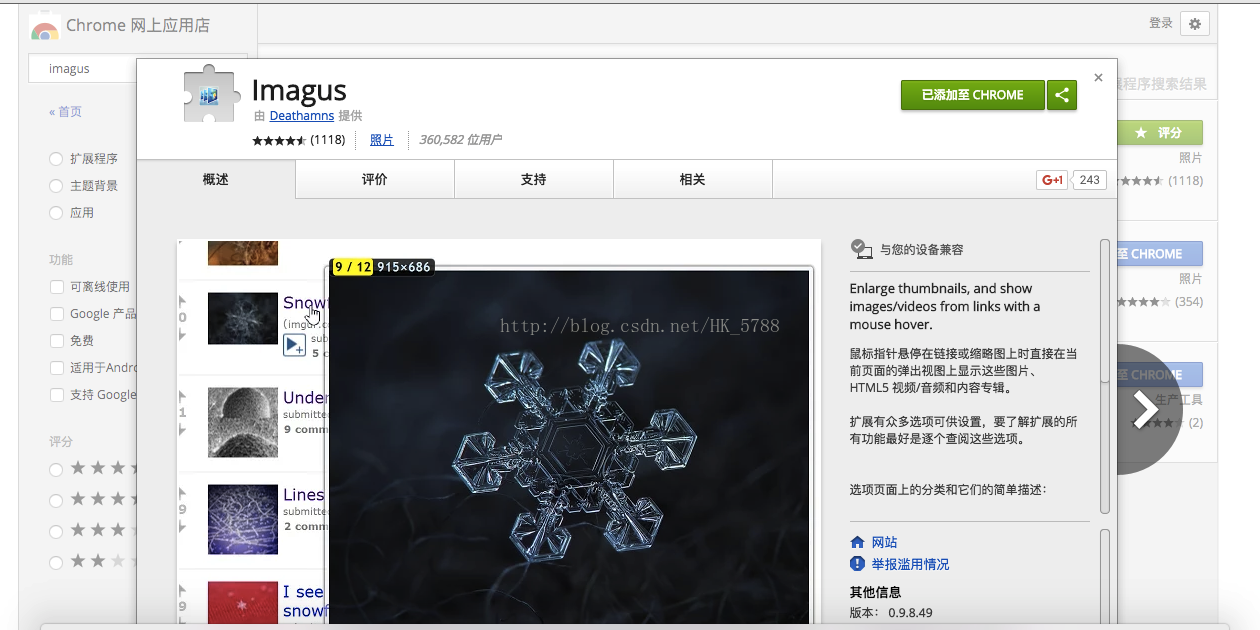Image resolution: width=1260 pixels, height=630 pixels.
Task: Click the 其他信息 heading
Action: tap(876, 591)
